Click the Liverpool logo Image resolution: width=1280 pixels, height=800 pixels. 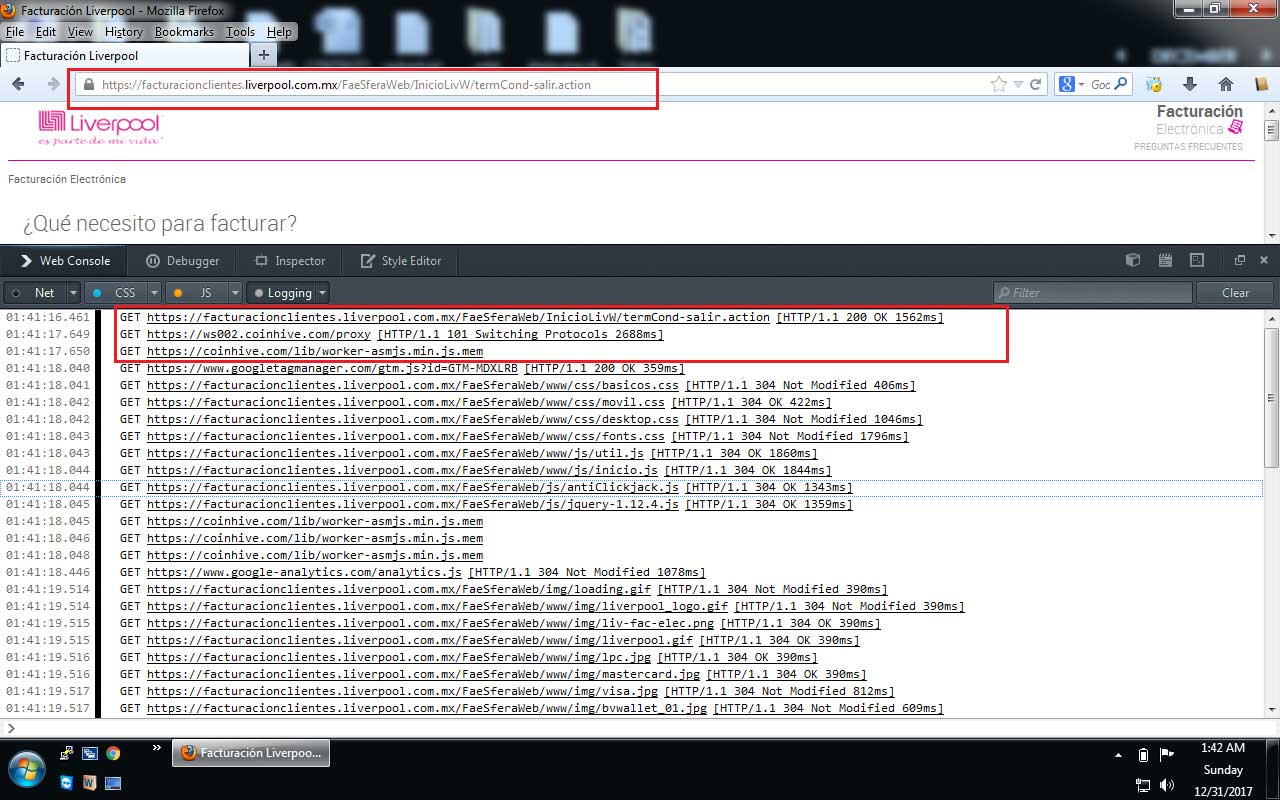point(100,128)
